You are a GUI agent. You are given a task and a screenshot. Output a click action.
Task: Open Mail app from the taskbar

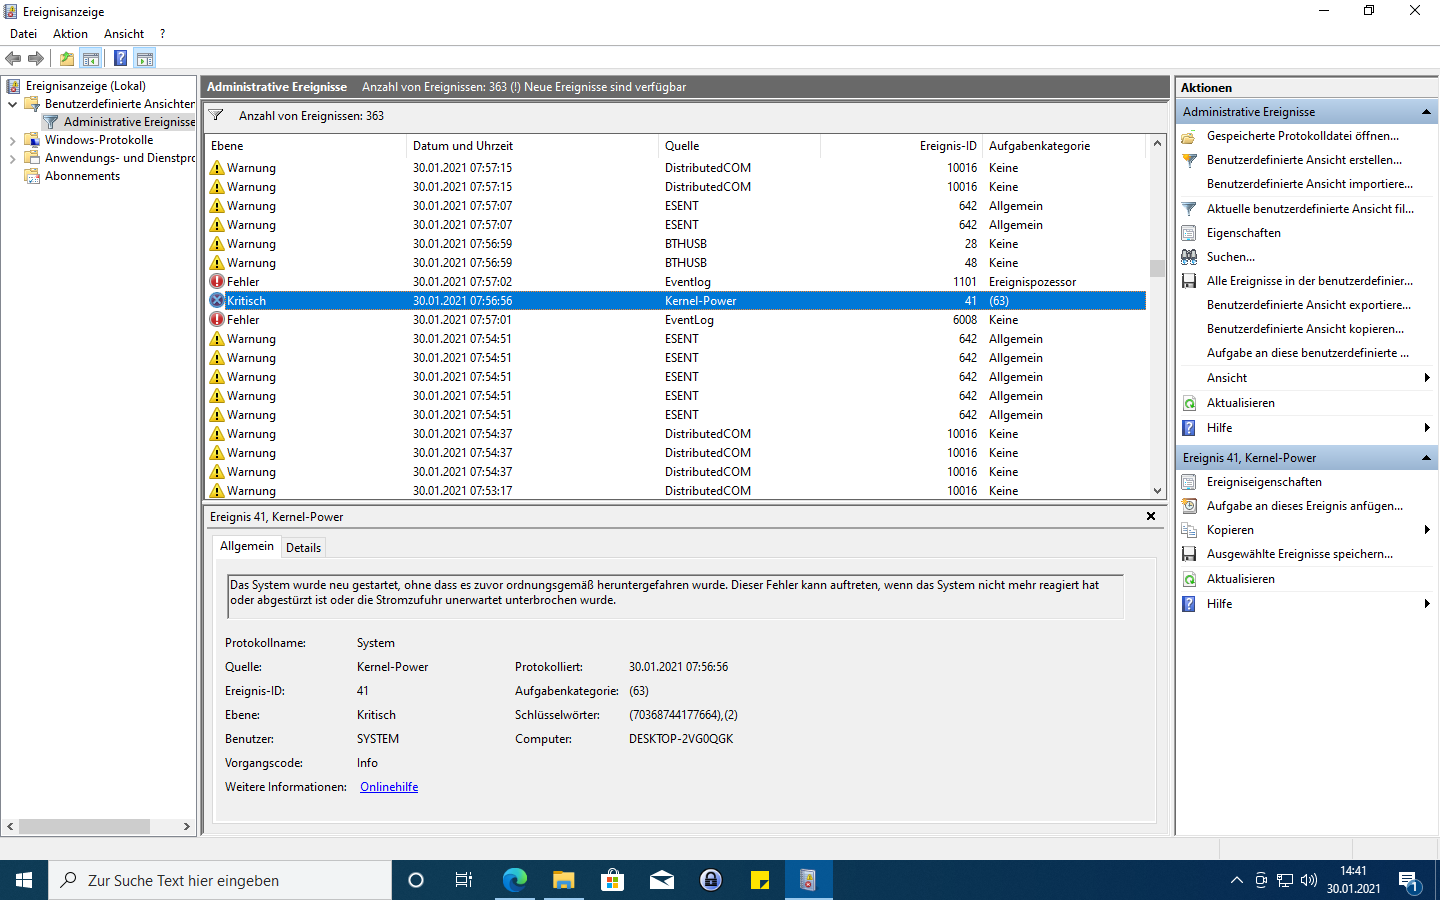(662, 880)
